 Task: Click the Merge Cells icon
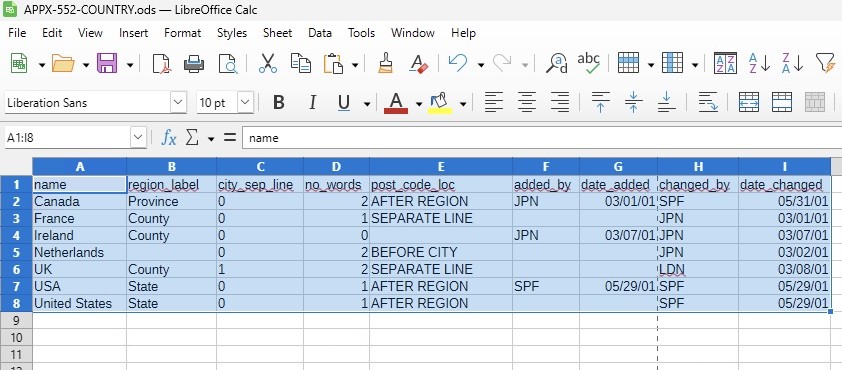(782, 103)
